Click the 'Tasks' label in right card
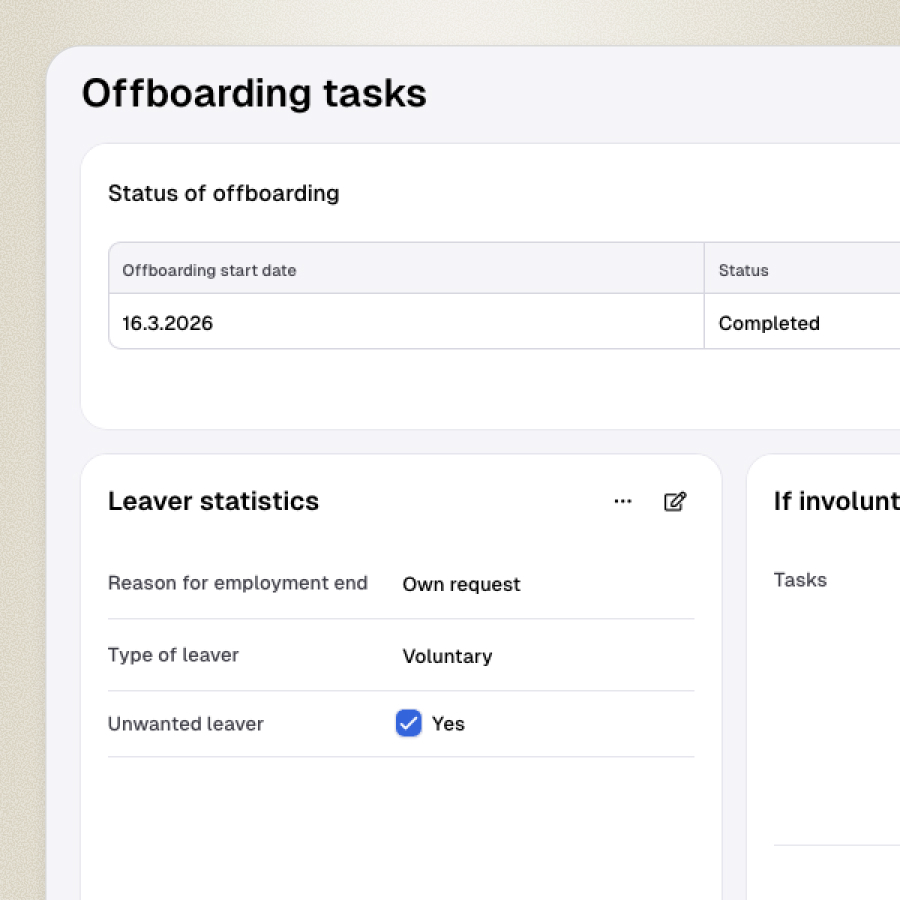Viewport: 900px width, 900px height. pyautogui.click(x=800, y=580)
